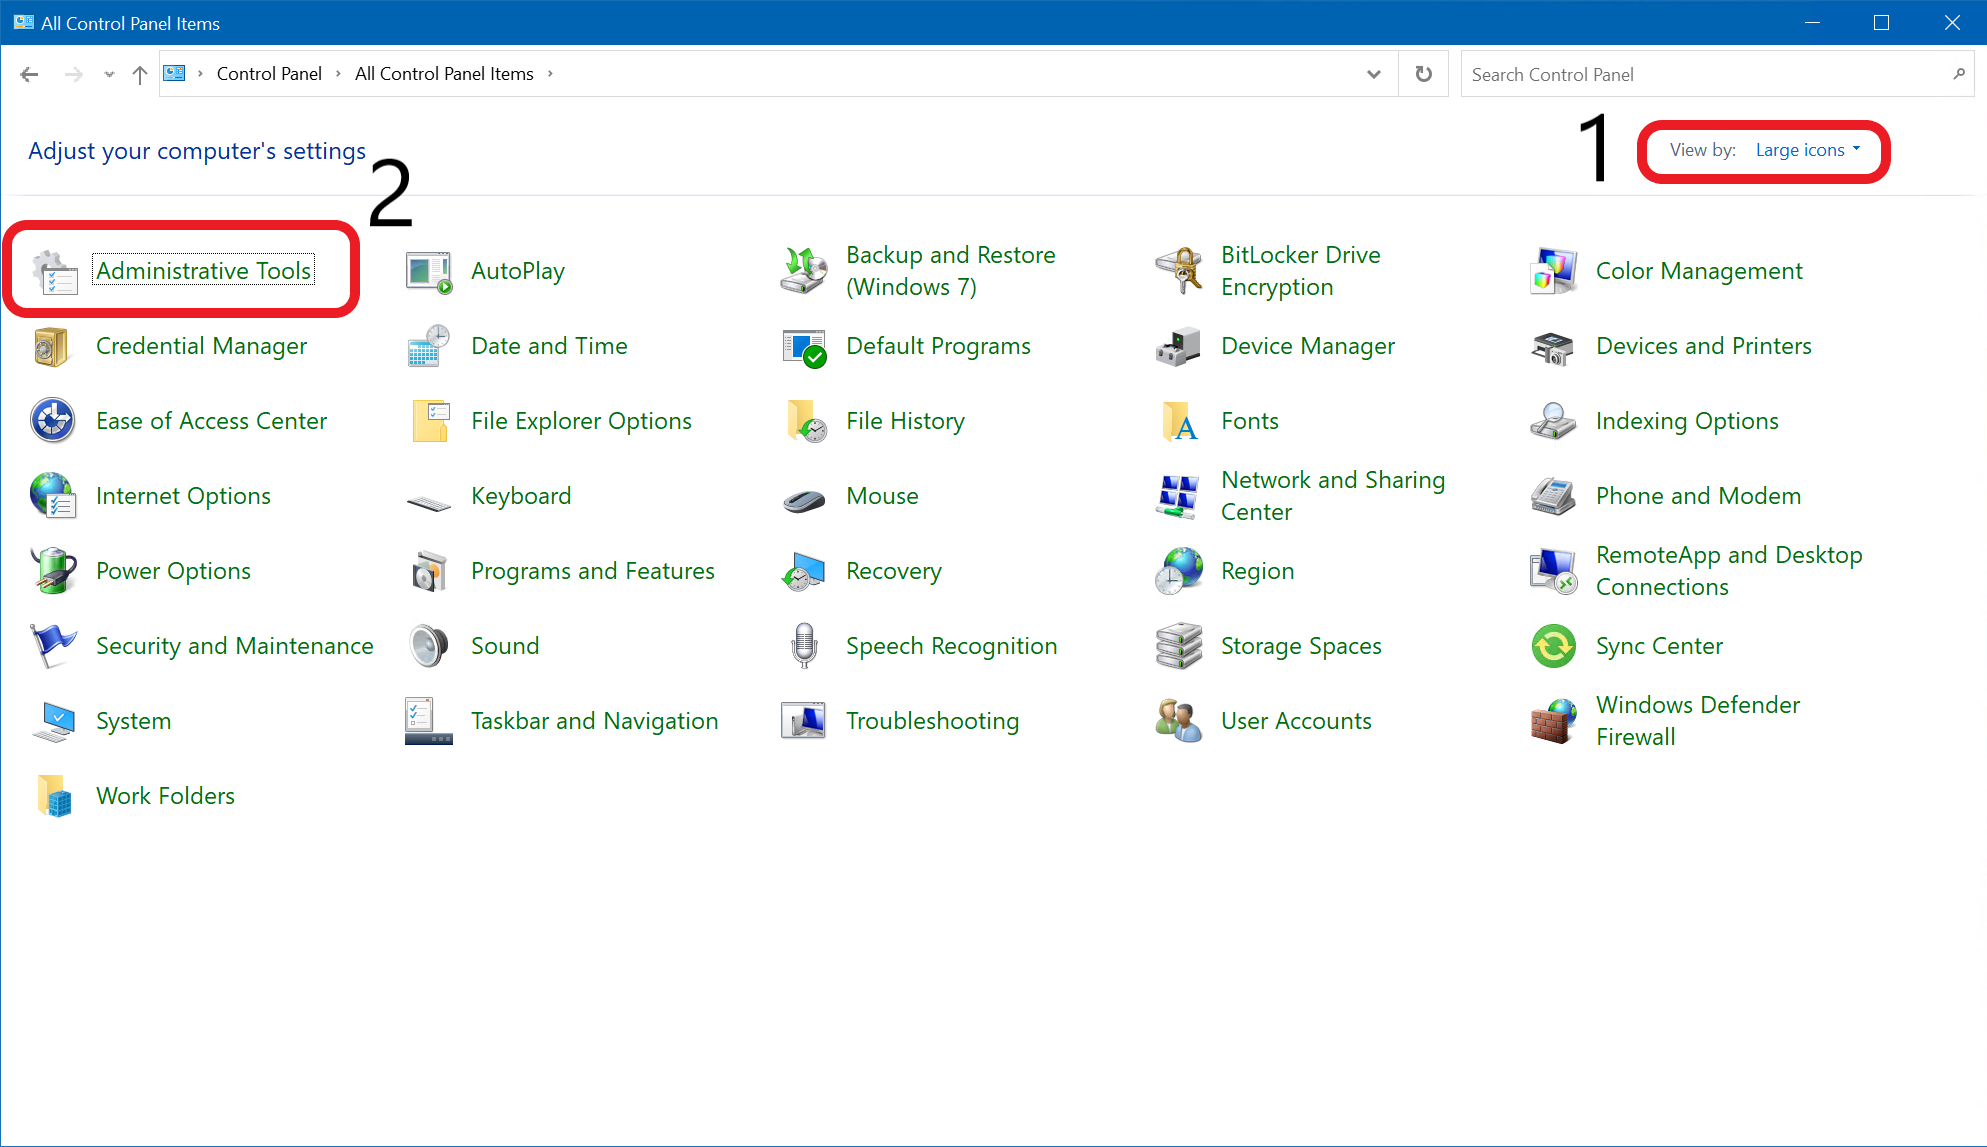Image resolution: width=1987 pixels, height=1147 pixels.
Task: Click the File Explorer Options icon
Action: [429, 422]
